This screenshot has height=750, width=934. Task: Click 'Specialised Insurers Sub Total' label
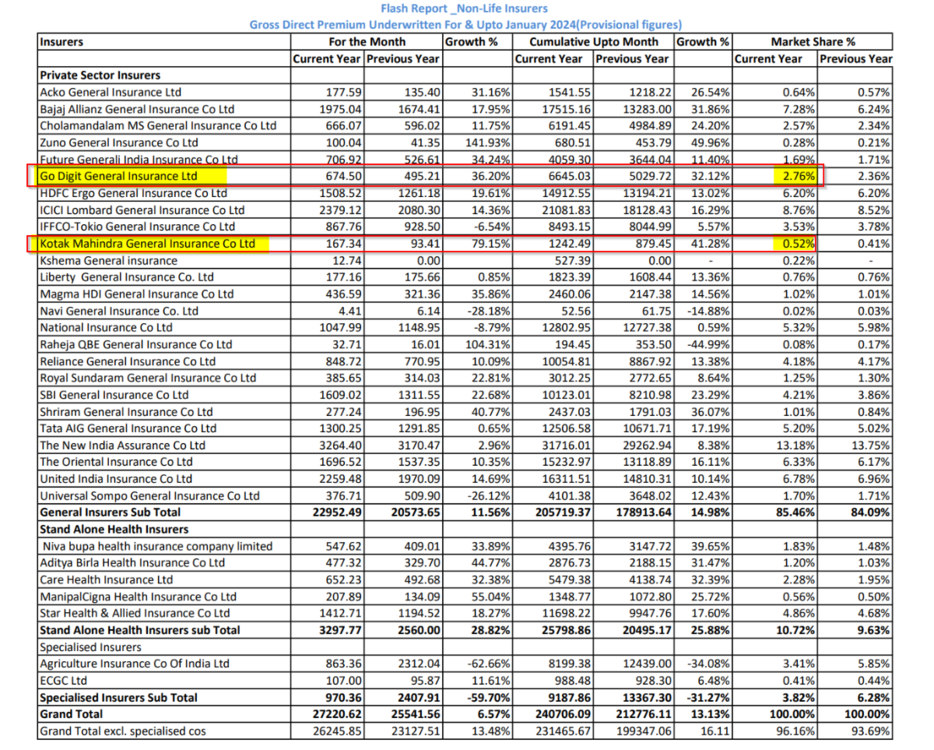tap(119, 698)
